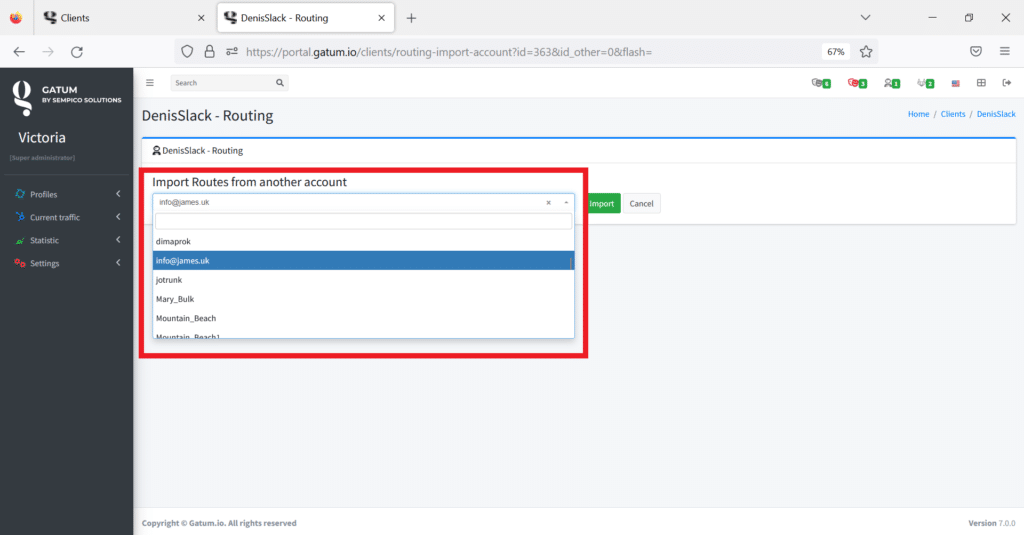The height and width of the screenshot is (535, 1024).
Task: Select dimaprok from account list
Action: pos(363,242)
